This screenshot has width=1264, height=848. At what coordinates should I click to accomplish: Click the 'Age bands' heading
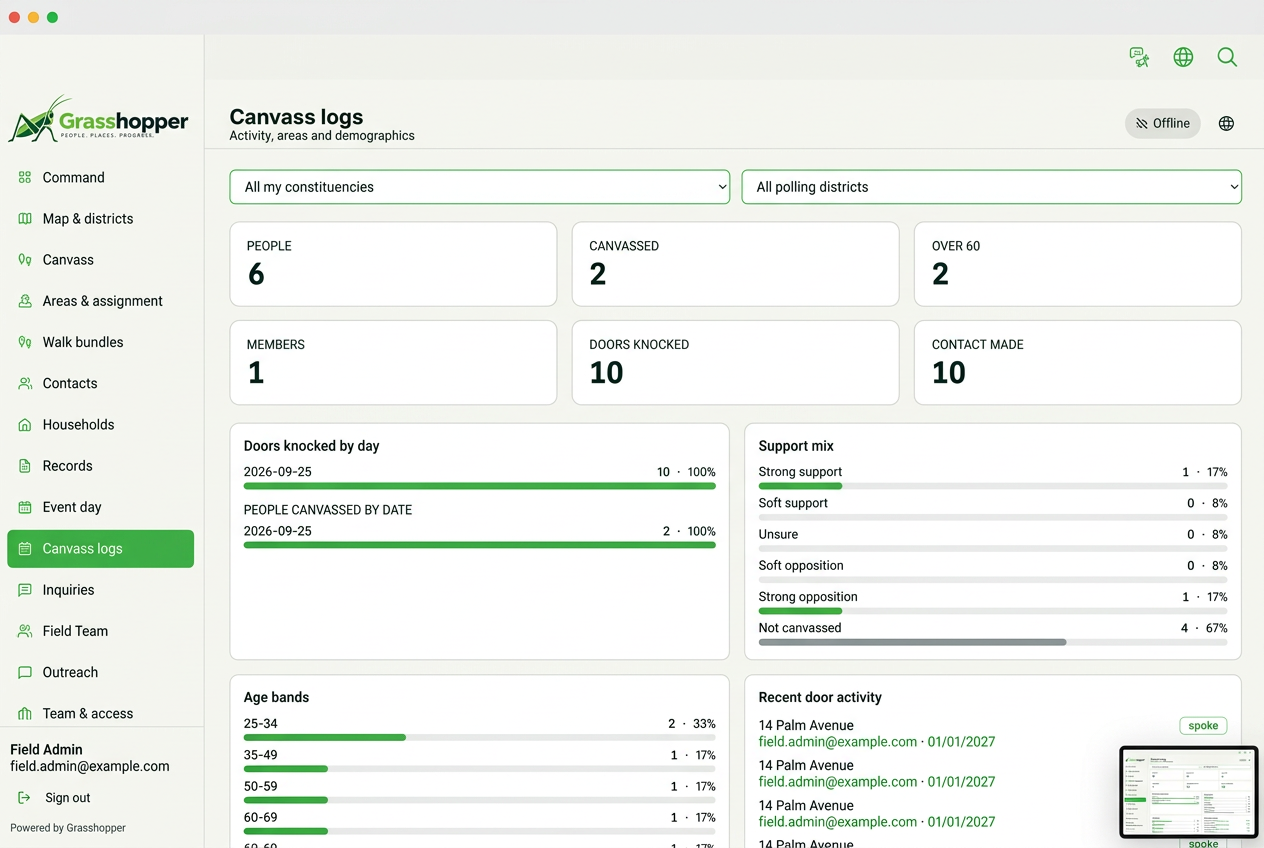(276, 697)
